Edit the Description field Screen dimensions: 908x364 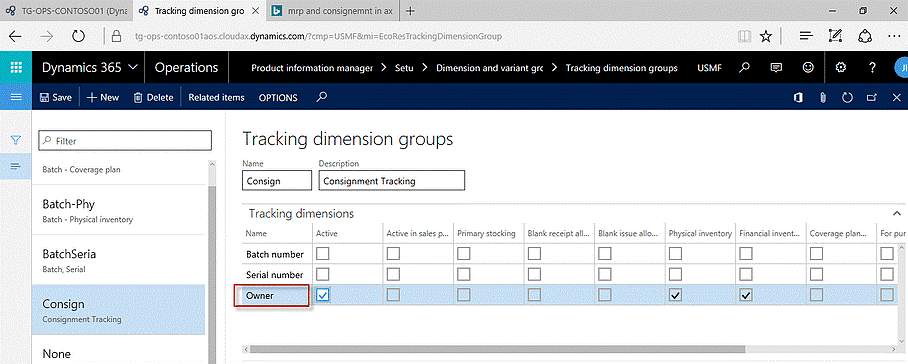point(392,181)
